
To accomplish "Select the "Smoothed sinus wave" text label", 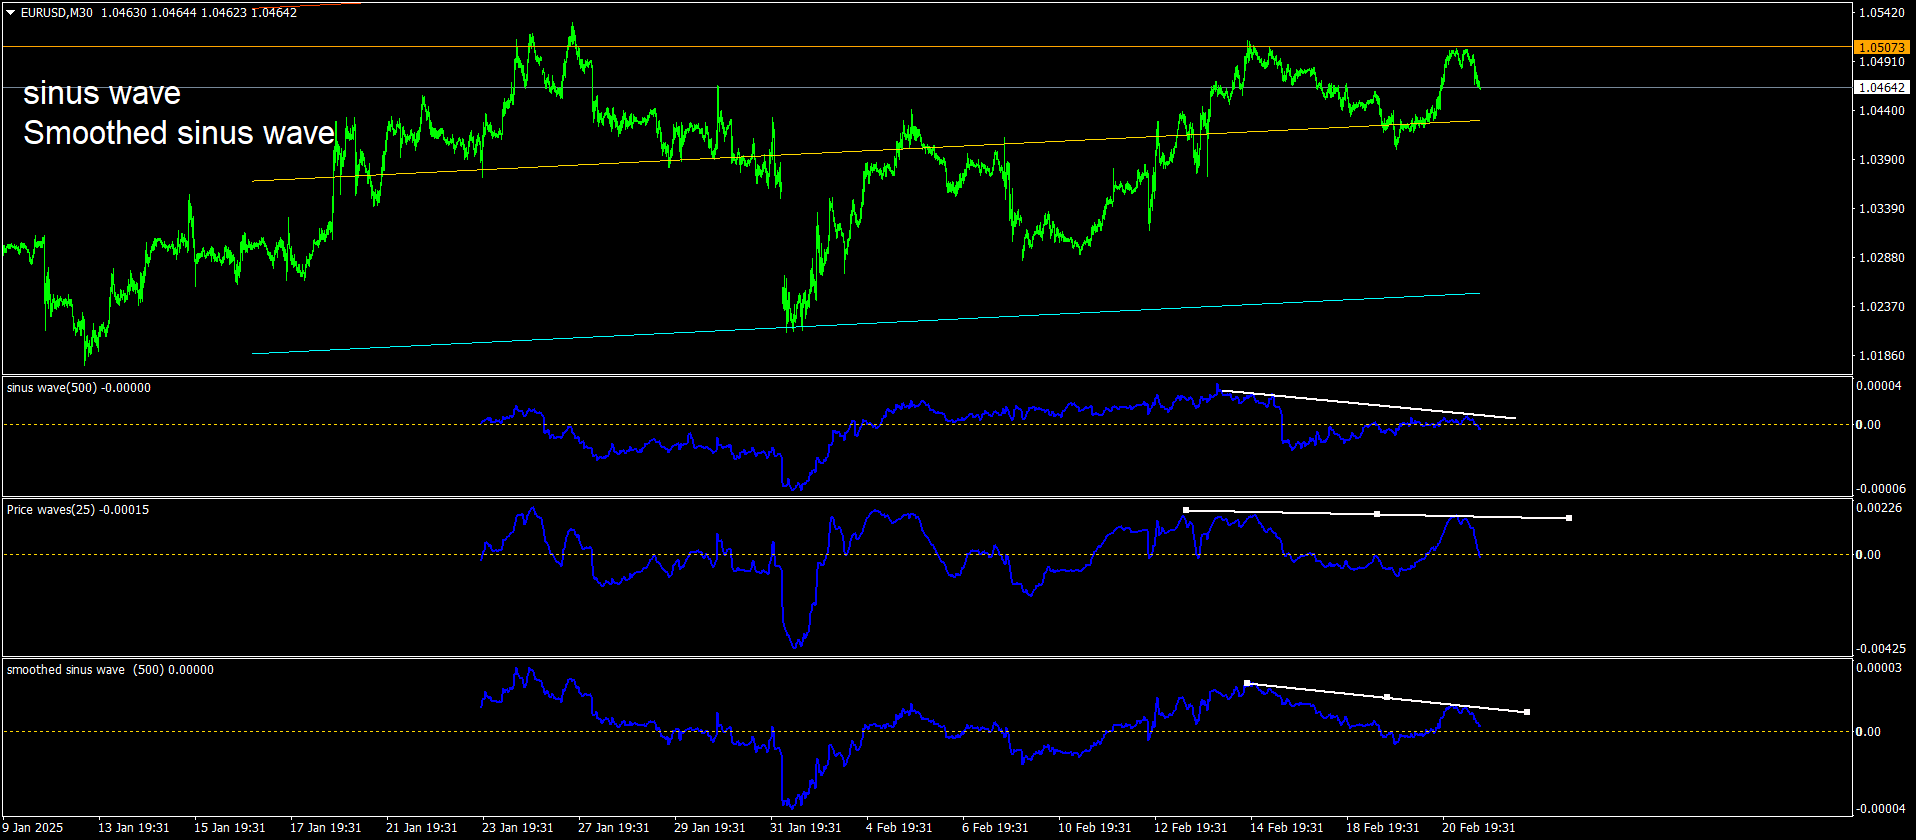I will point(179,133).
